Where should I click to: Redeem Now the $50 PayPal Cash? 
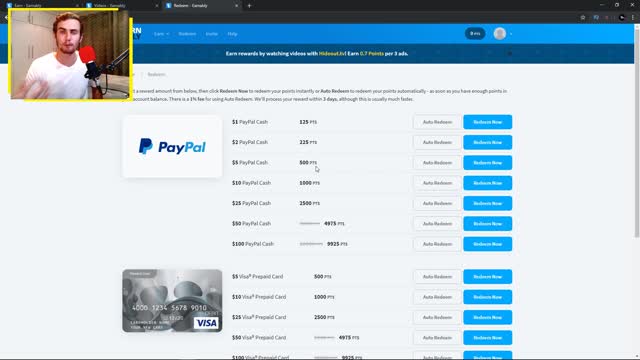tap(487, 224)
